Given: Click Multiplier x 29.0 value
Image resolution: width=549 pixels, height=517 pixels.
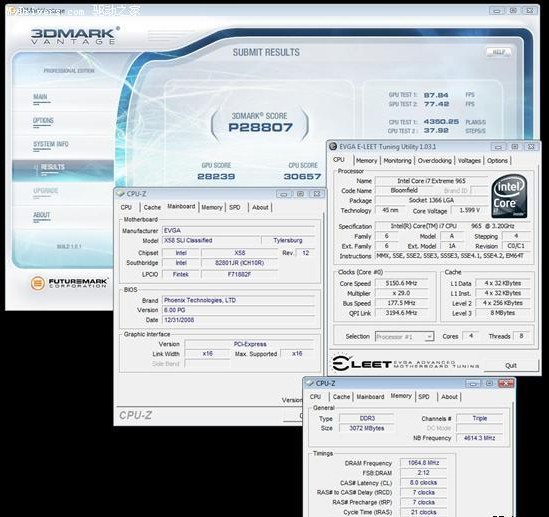Looking at the screenshot, I should pos(401,293).
